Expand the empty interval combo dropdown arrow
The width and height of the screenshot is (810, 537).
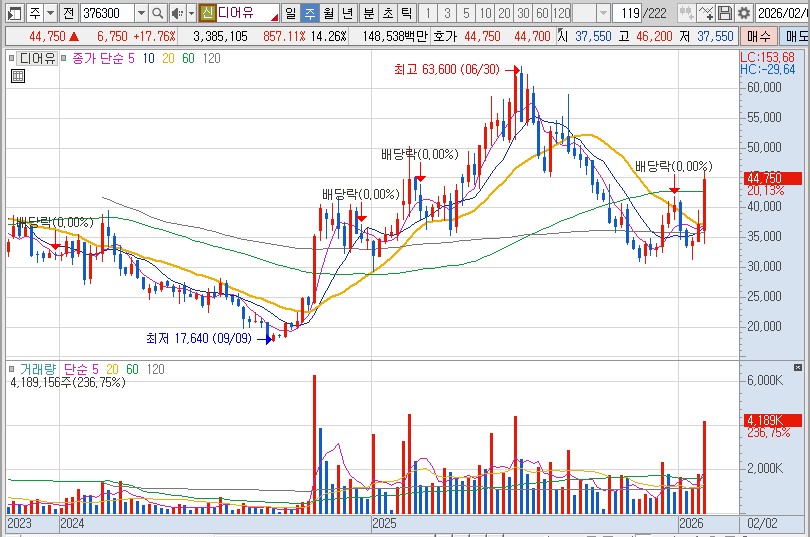tap(603, 13)
